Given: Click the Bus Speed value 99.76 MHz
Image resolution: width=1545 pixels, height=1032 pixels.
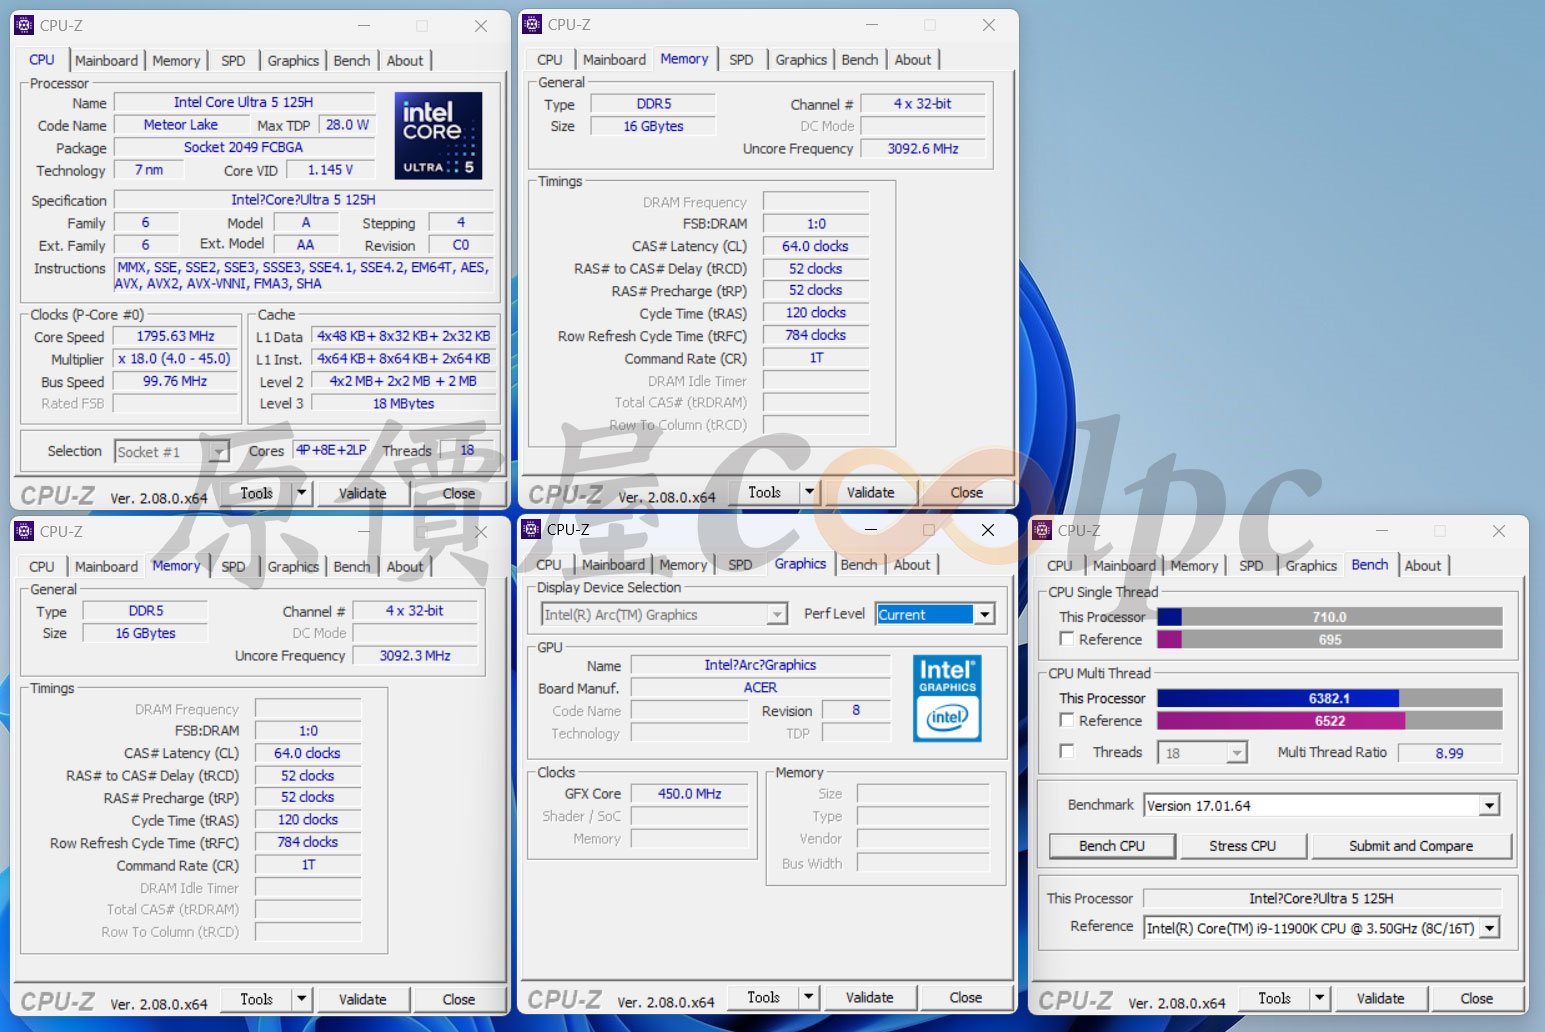Looking at the screenshot, I should (x=175, y=381).
